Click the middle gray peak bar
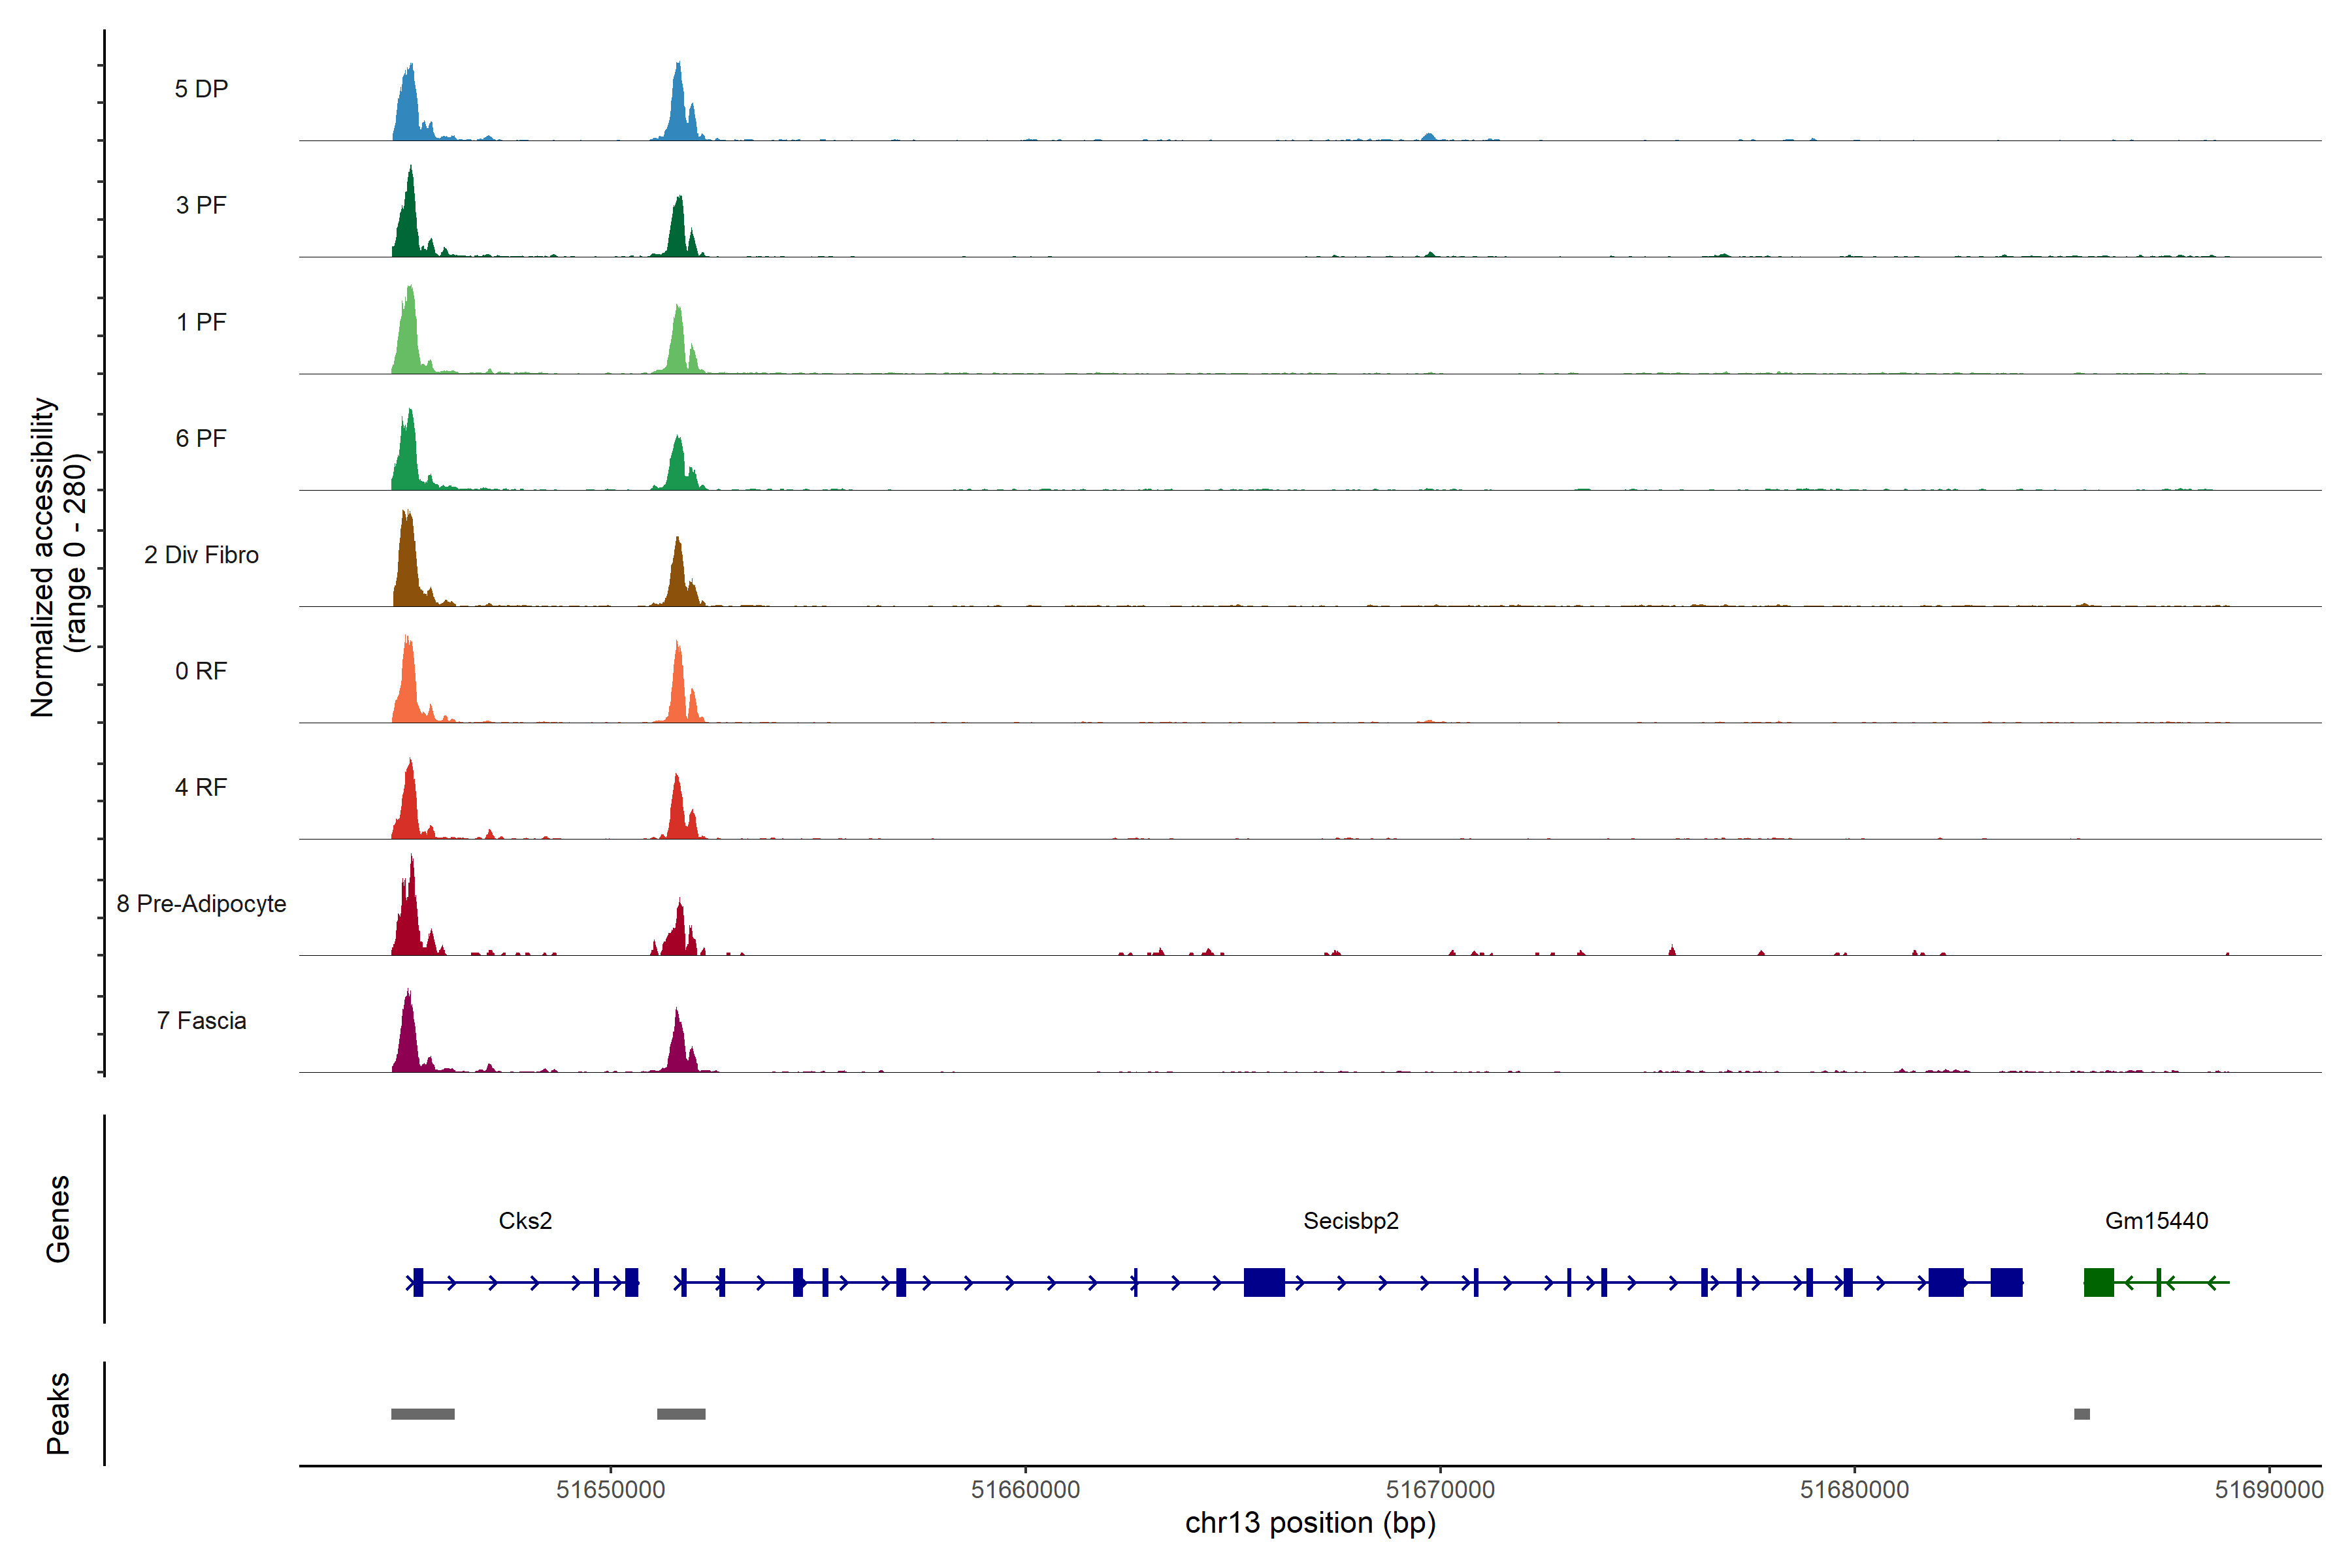This screenshot has width=2352, height=1568. click(x=681, y=1414)
